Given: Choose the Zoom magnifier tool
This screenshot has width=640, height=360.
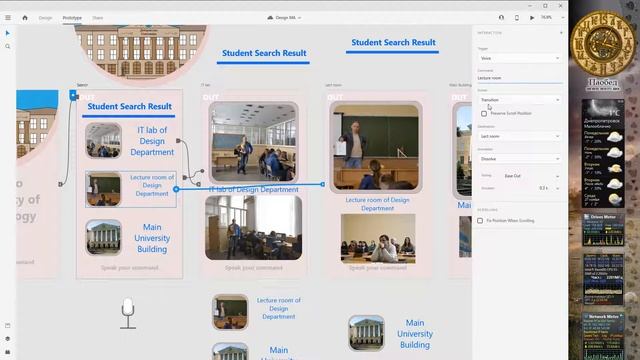Looking at the screenshot, I should point(8,47).
